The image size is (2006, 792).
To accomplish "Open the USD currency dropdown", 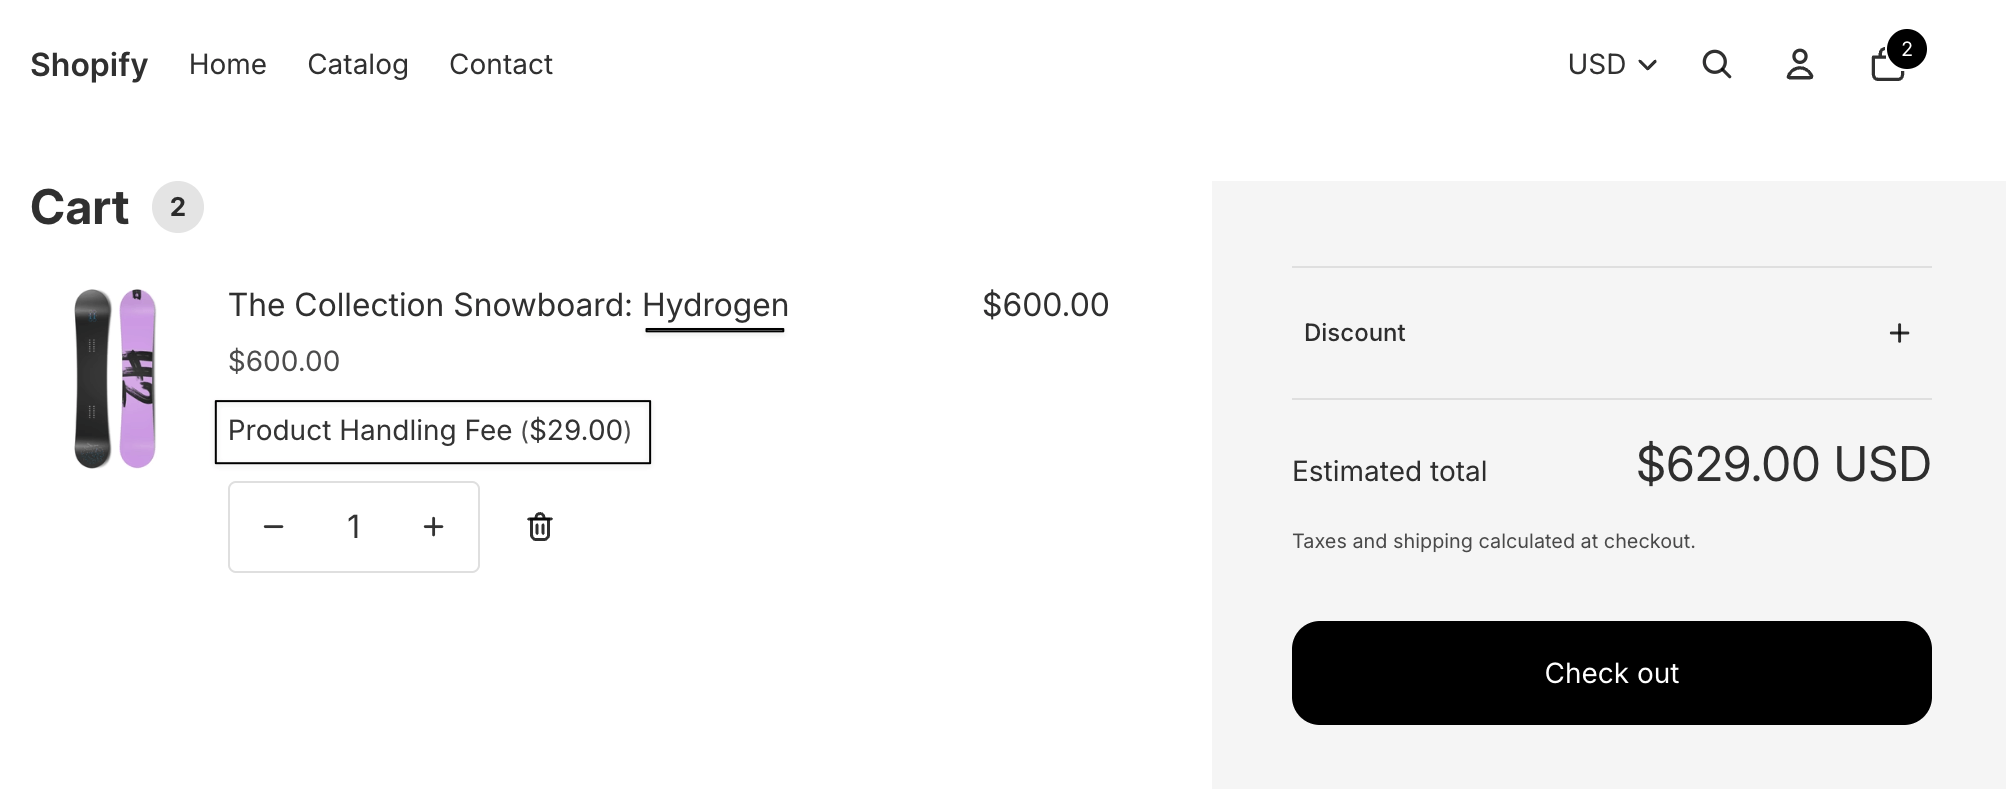I will tap(1612, 64).
